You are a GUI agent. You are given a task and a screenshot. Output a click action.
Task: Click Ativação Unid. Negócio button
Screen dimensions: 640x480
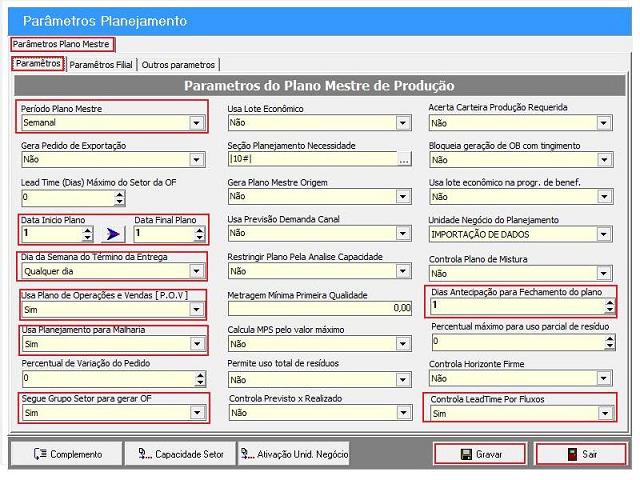point(294,454)
